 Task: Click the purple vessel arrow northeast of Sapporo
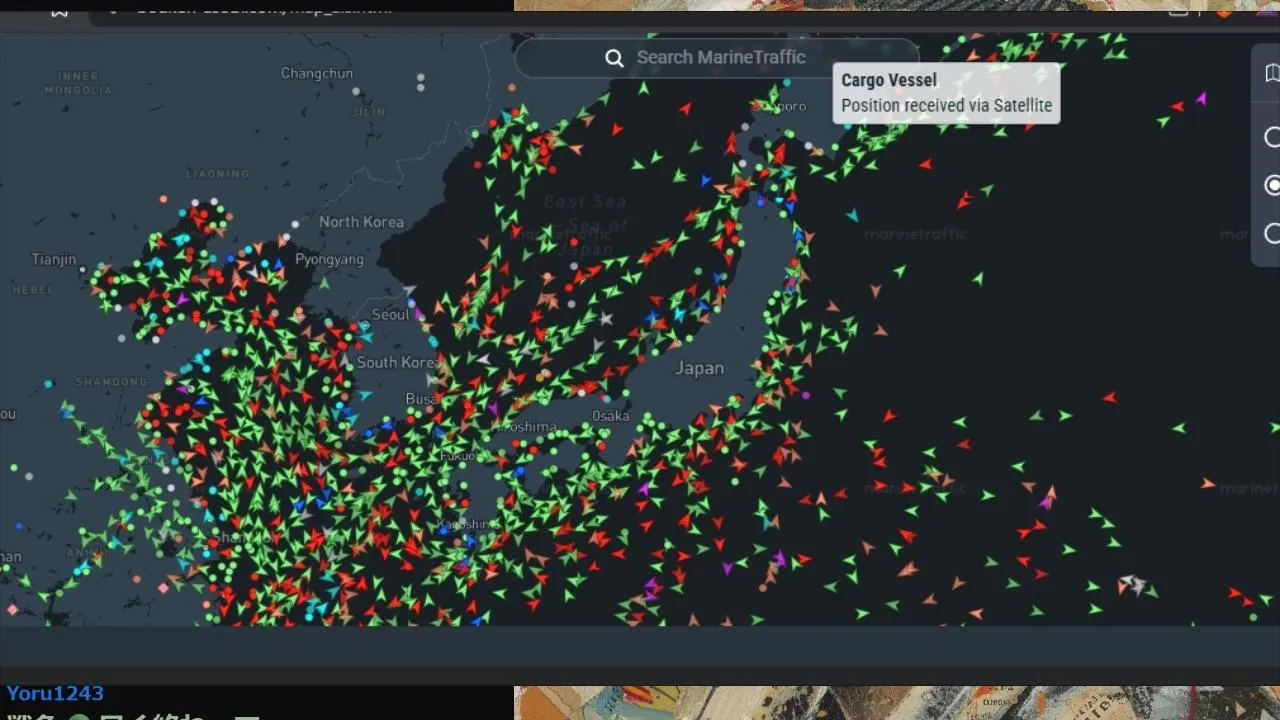(x=1201, y=98)
